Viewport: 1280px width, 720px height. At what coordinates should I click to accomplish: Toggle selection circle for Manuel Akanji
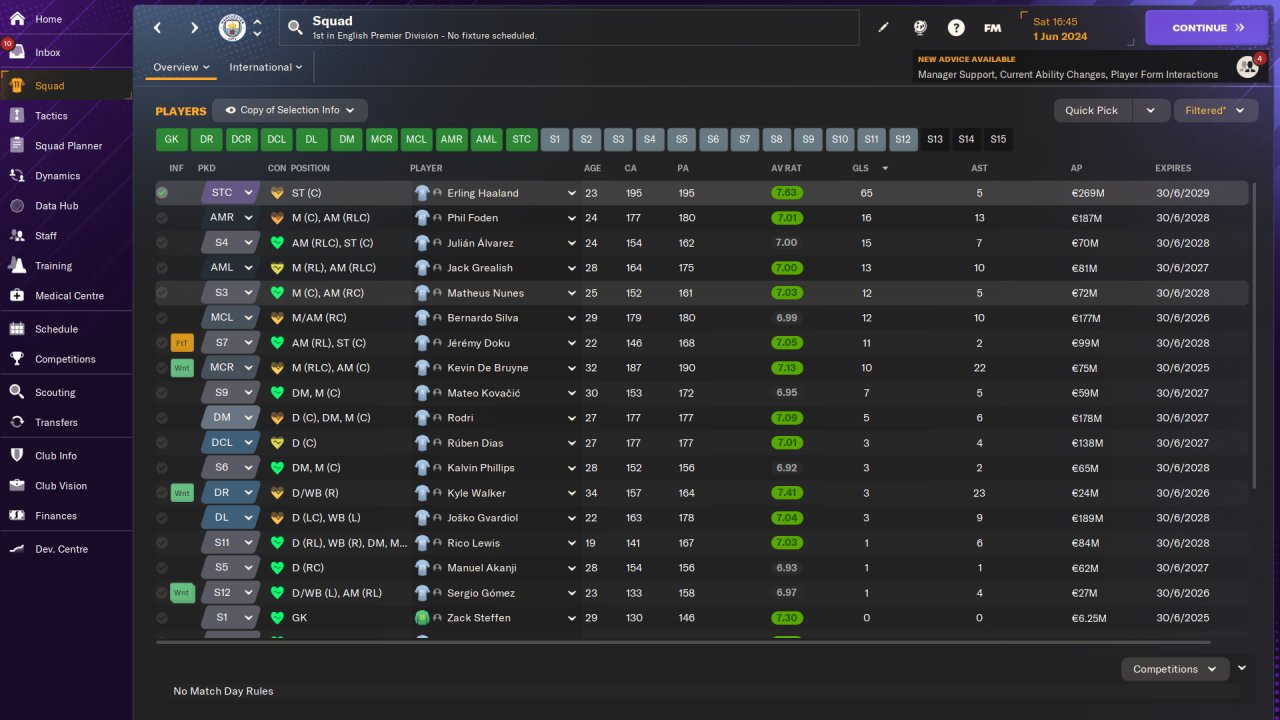pos(162,568)
